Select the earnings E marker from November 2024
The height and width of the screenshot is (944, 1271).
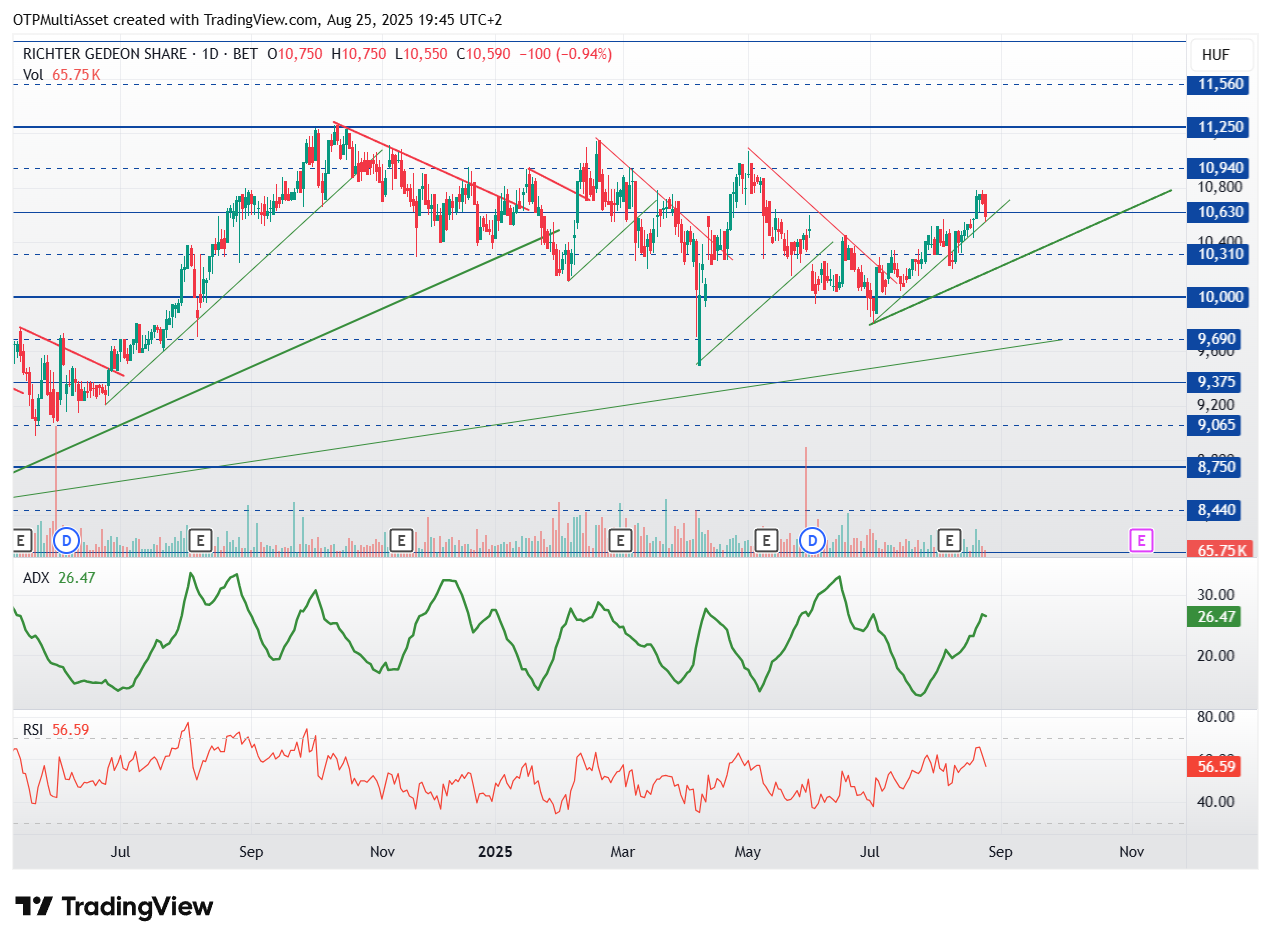[x=401, y=541]
